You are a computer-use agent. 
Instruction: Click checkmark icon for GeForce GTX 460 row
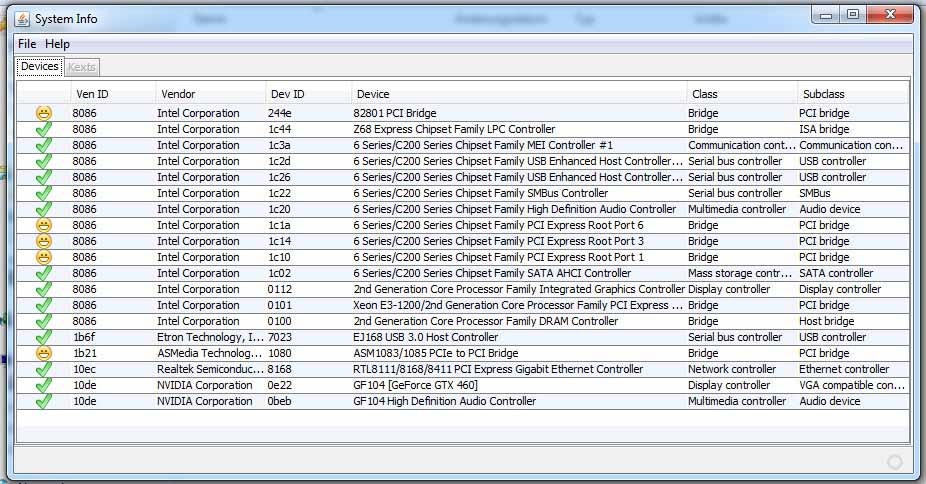click(x=44, y=385)
